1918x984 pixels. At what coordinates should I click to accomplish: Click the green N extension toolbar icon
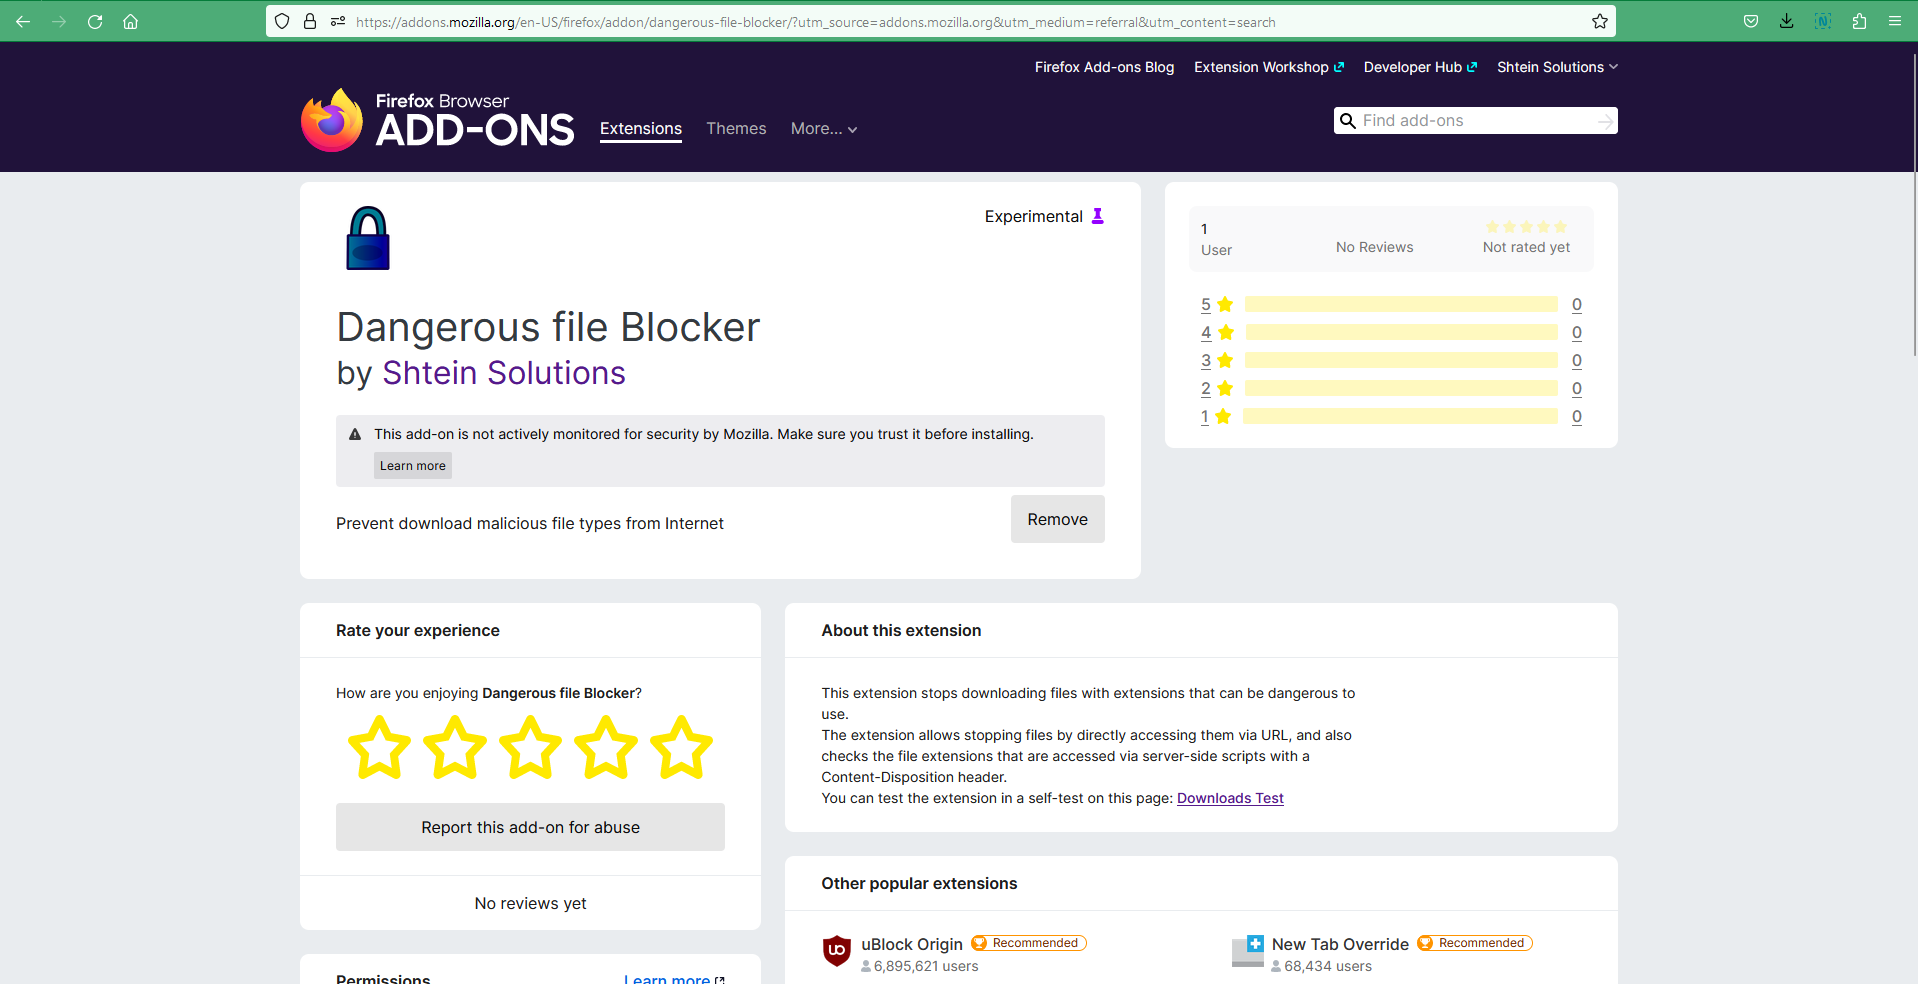pyautogui.click(x=1823, y=21)
